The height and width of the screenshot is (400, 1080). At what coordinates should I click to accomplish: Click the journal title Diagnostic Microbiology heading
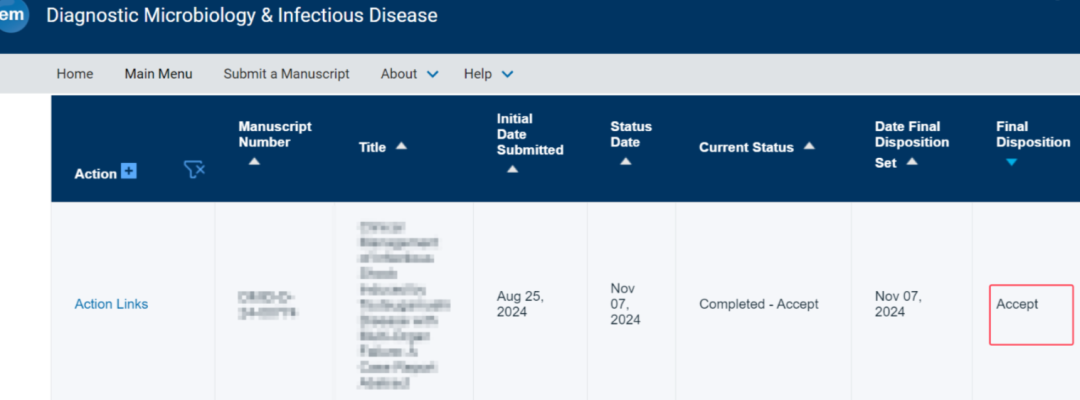pyautogui.click(x=242, y=15)
